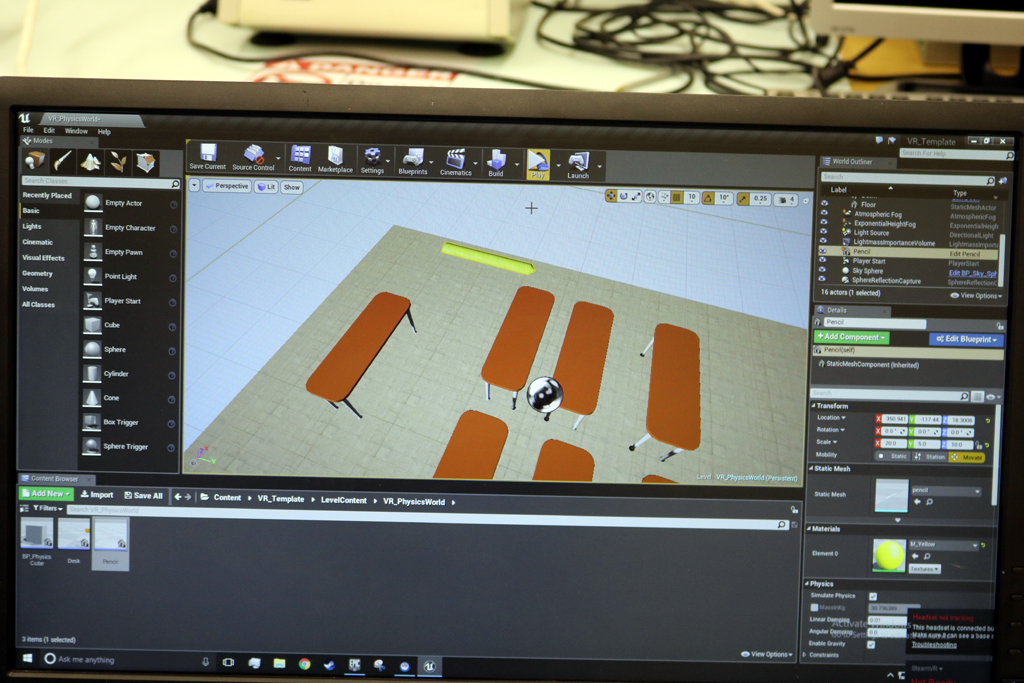Image resolution: width=1024 pixels, height=683 pixels.
Task: Reset Location to default arrow
Action: [987, 421]
